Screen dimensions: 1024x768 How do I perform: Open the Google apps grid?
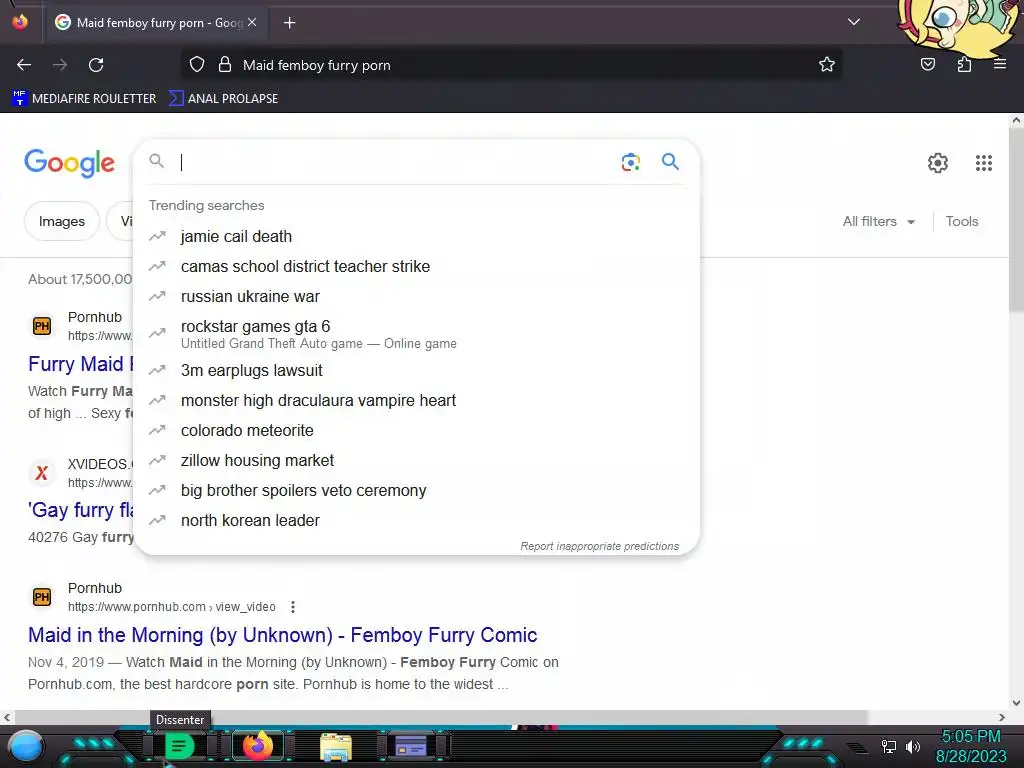pos(984,163)
